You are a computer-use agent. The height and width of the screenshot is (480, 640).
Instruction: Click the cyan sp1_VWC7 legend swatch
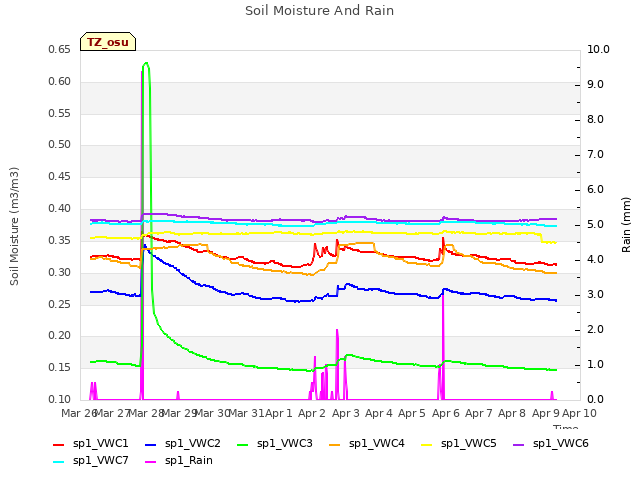59,462
